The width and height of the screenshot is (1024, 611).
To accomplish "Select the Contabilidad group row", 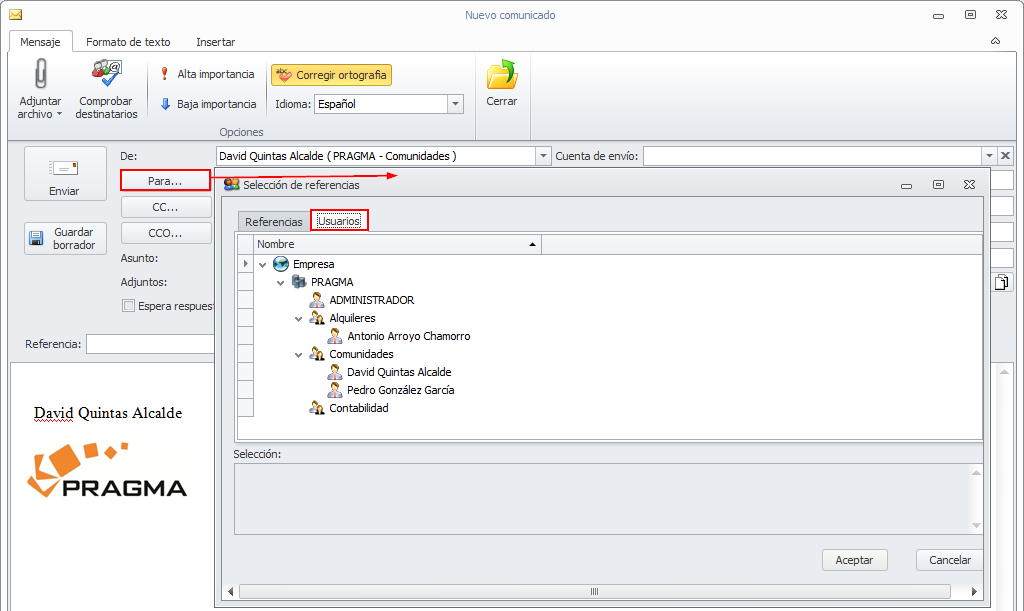I will (359, 408).
